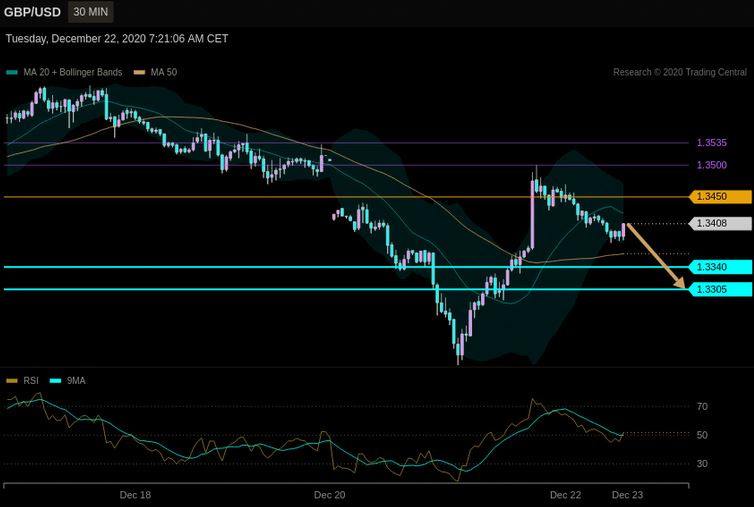The image size is (754, 507).
Task: Click the Dec 22 date axis label
Action: 566,495
